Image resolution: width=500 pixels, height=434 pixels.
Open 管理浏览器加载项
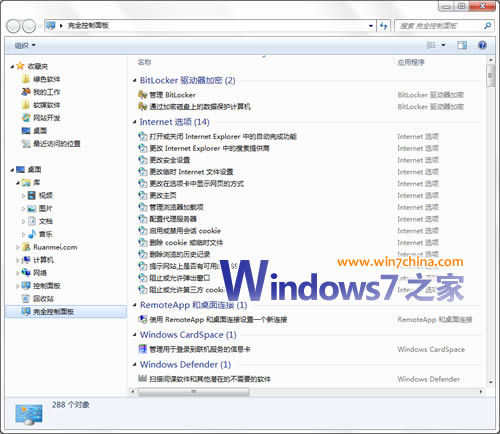click(x=176, y=207)
